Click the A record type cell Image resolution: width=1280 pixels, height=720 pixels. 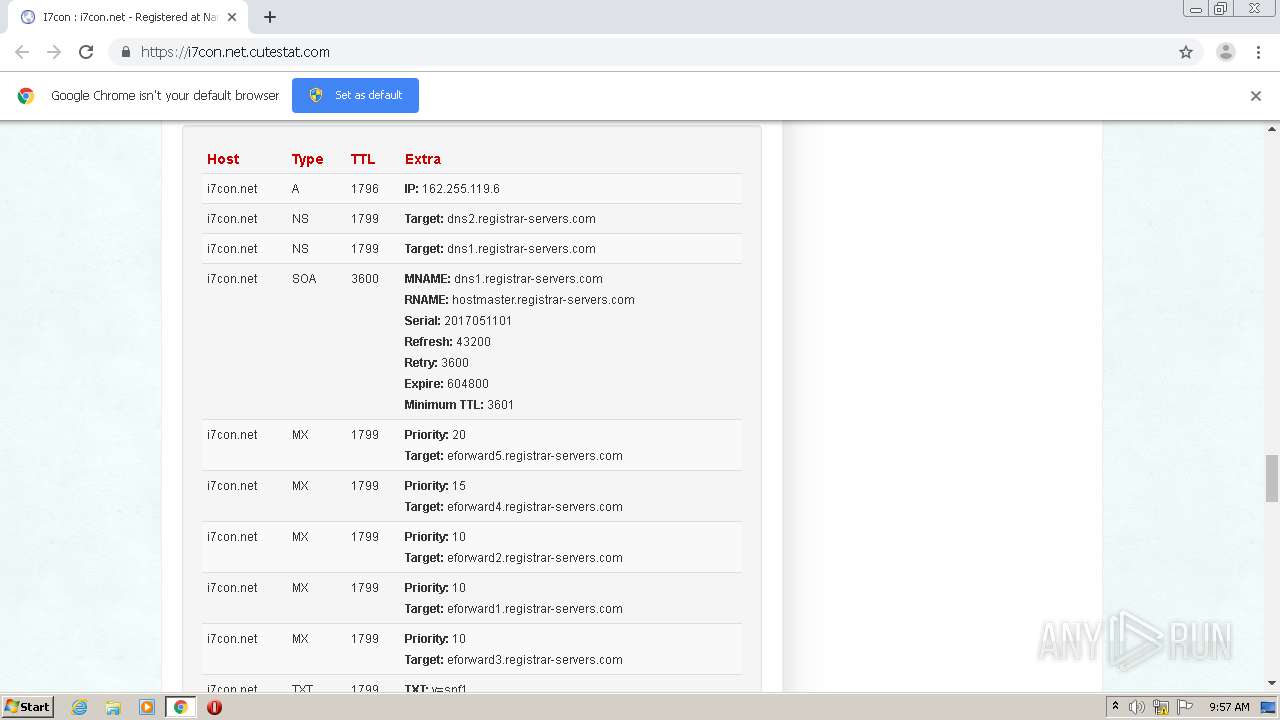tap(296, 189)
